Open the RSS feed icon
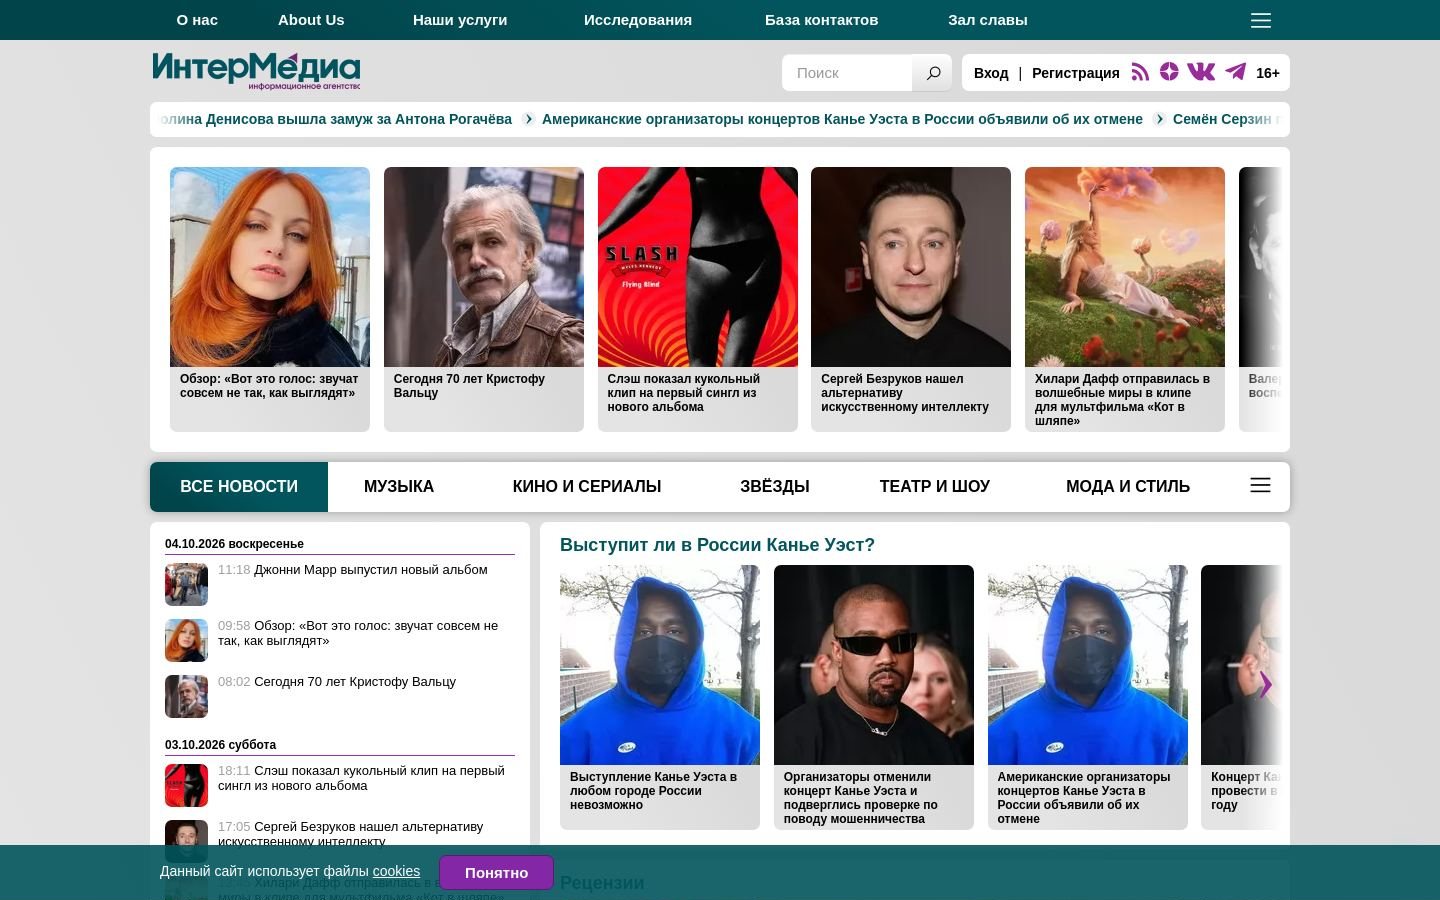1440x900 pixels. coord(1140,72)
